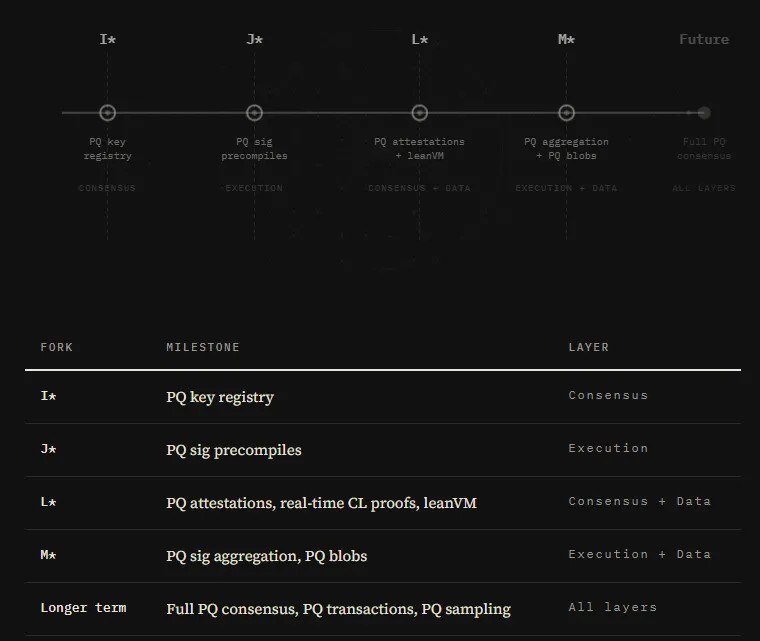Click the J* label above the timeline
The image size is (760, 641).
(254, 40)
